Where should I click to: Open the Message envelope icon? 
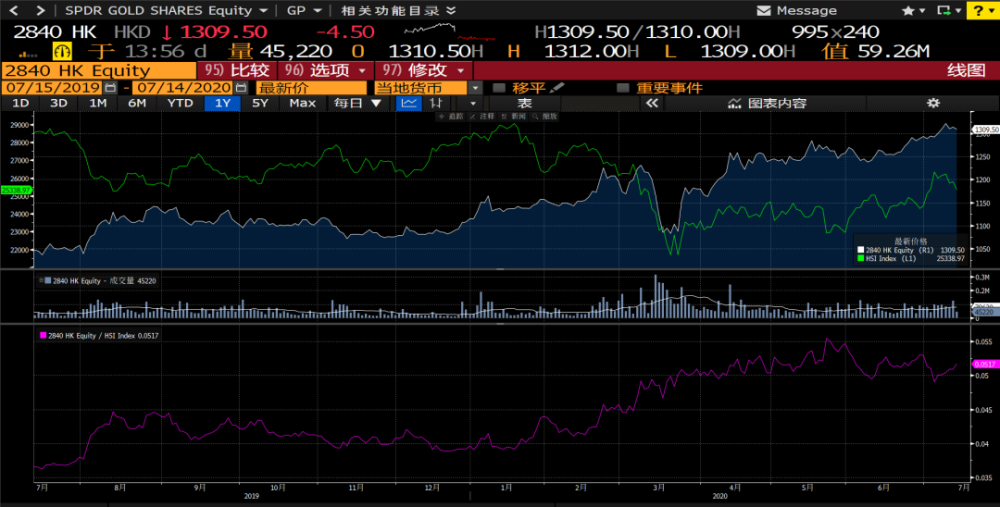coord(763,11)
